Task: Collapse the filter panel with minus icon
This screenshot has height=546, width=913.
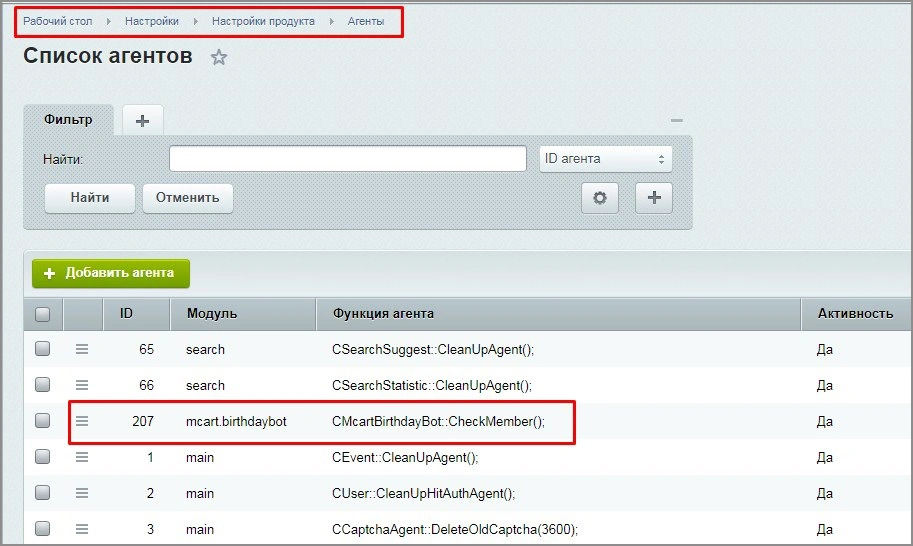Action: (x=677, y=120)
